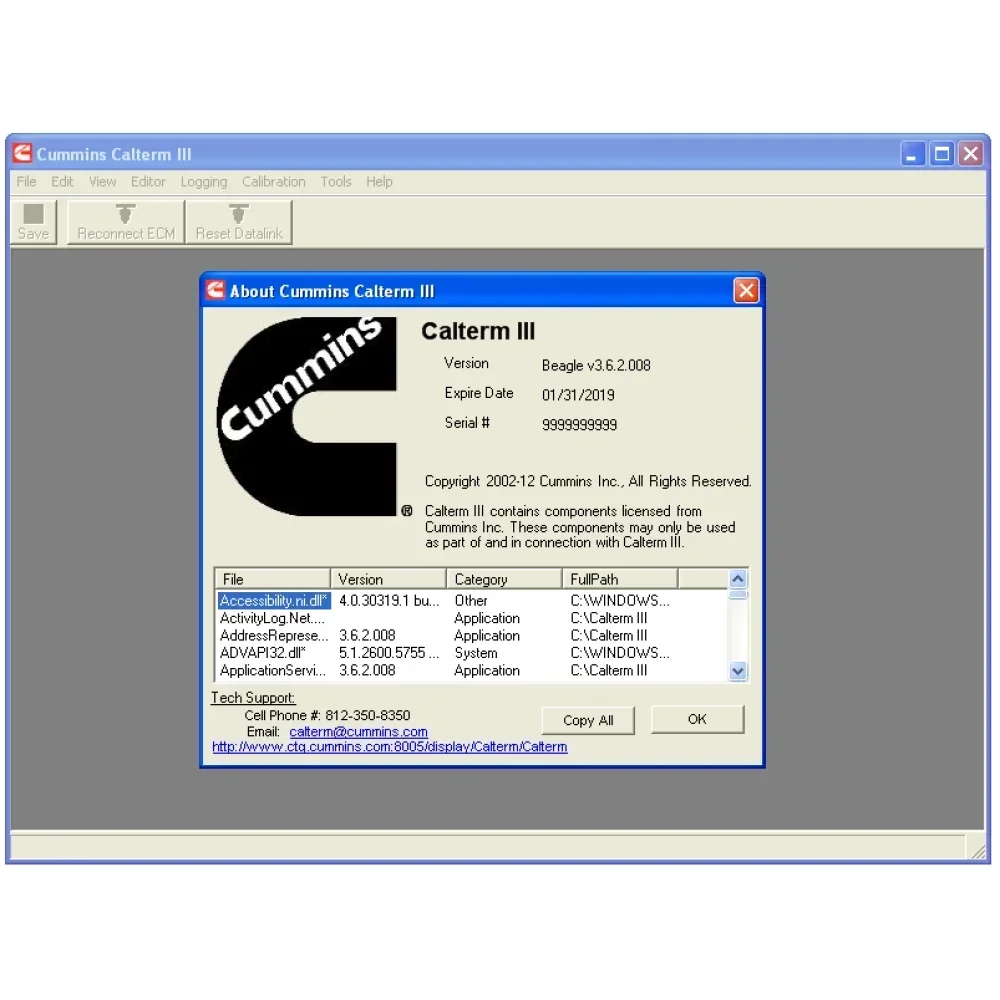Click the FullPath column header
This screenshot has width=1000, height=1000.
coord(620,579)
